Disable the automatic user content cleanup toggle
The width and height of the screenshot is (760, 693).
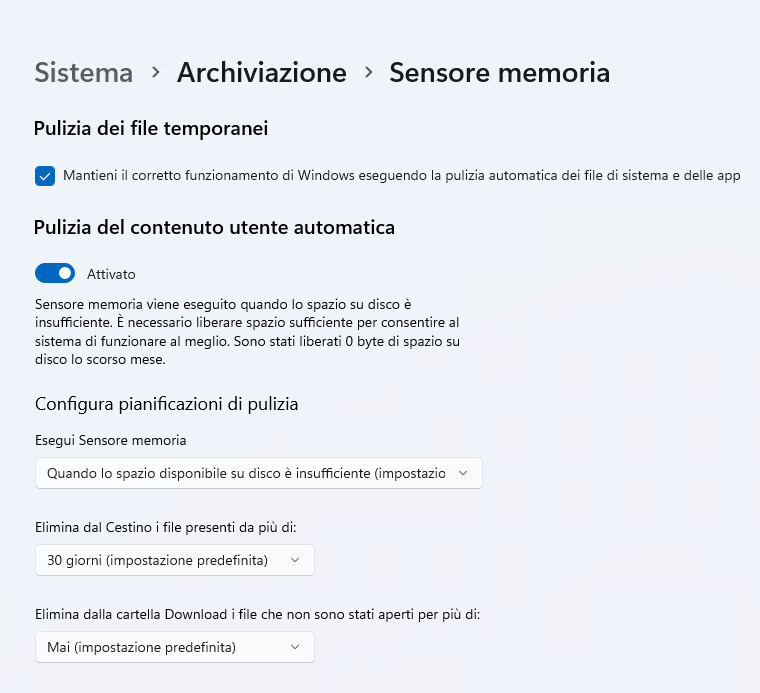(x=55, y=273)
